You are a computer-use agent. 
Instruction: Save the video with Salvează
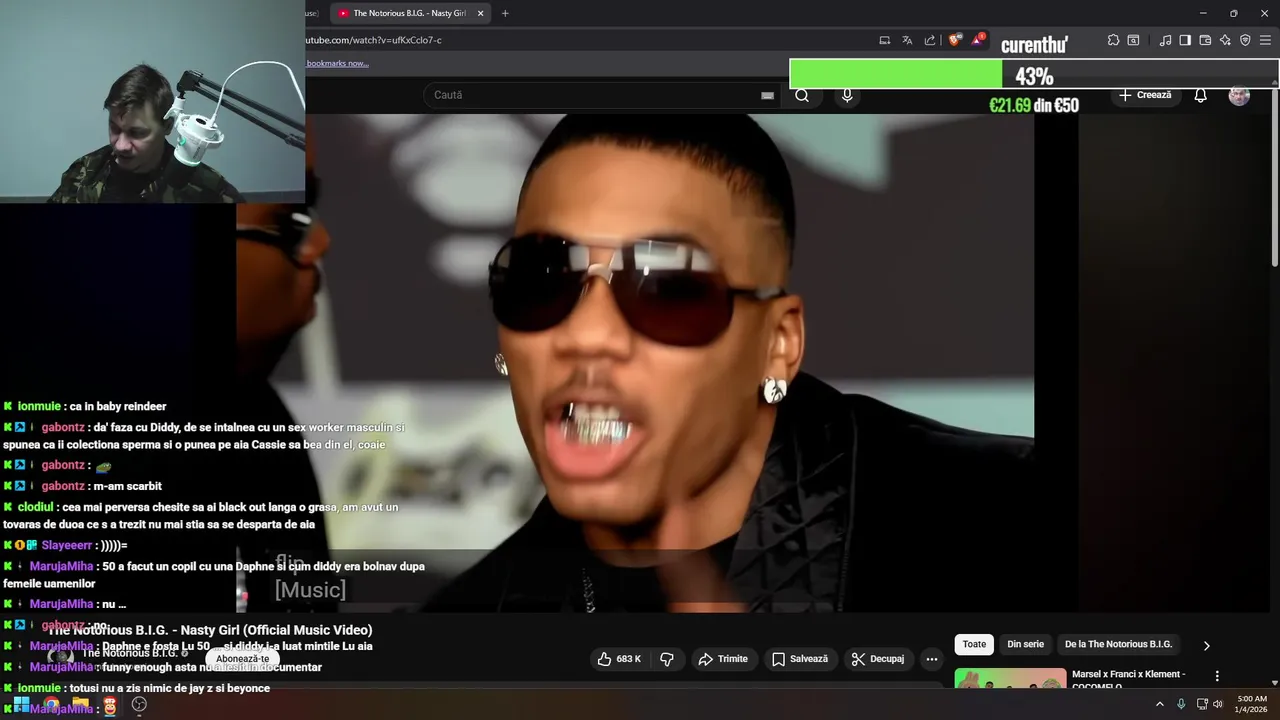pos(800,659)
